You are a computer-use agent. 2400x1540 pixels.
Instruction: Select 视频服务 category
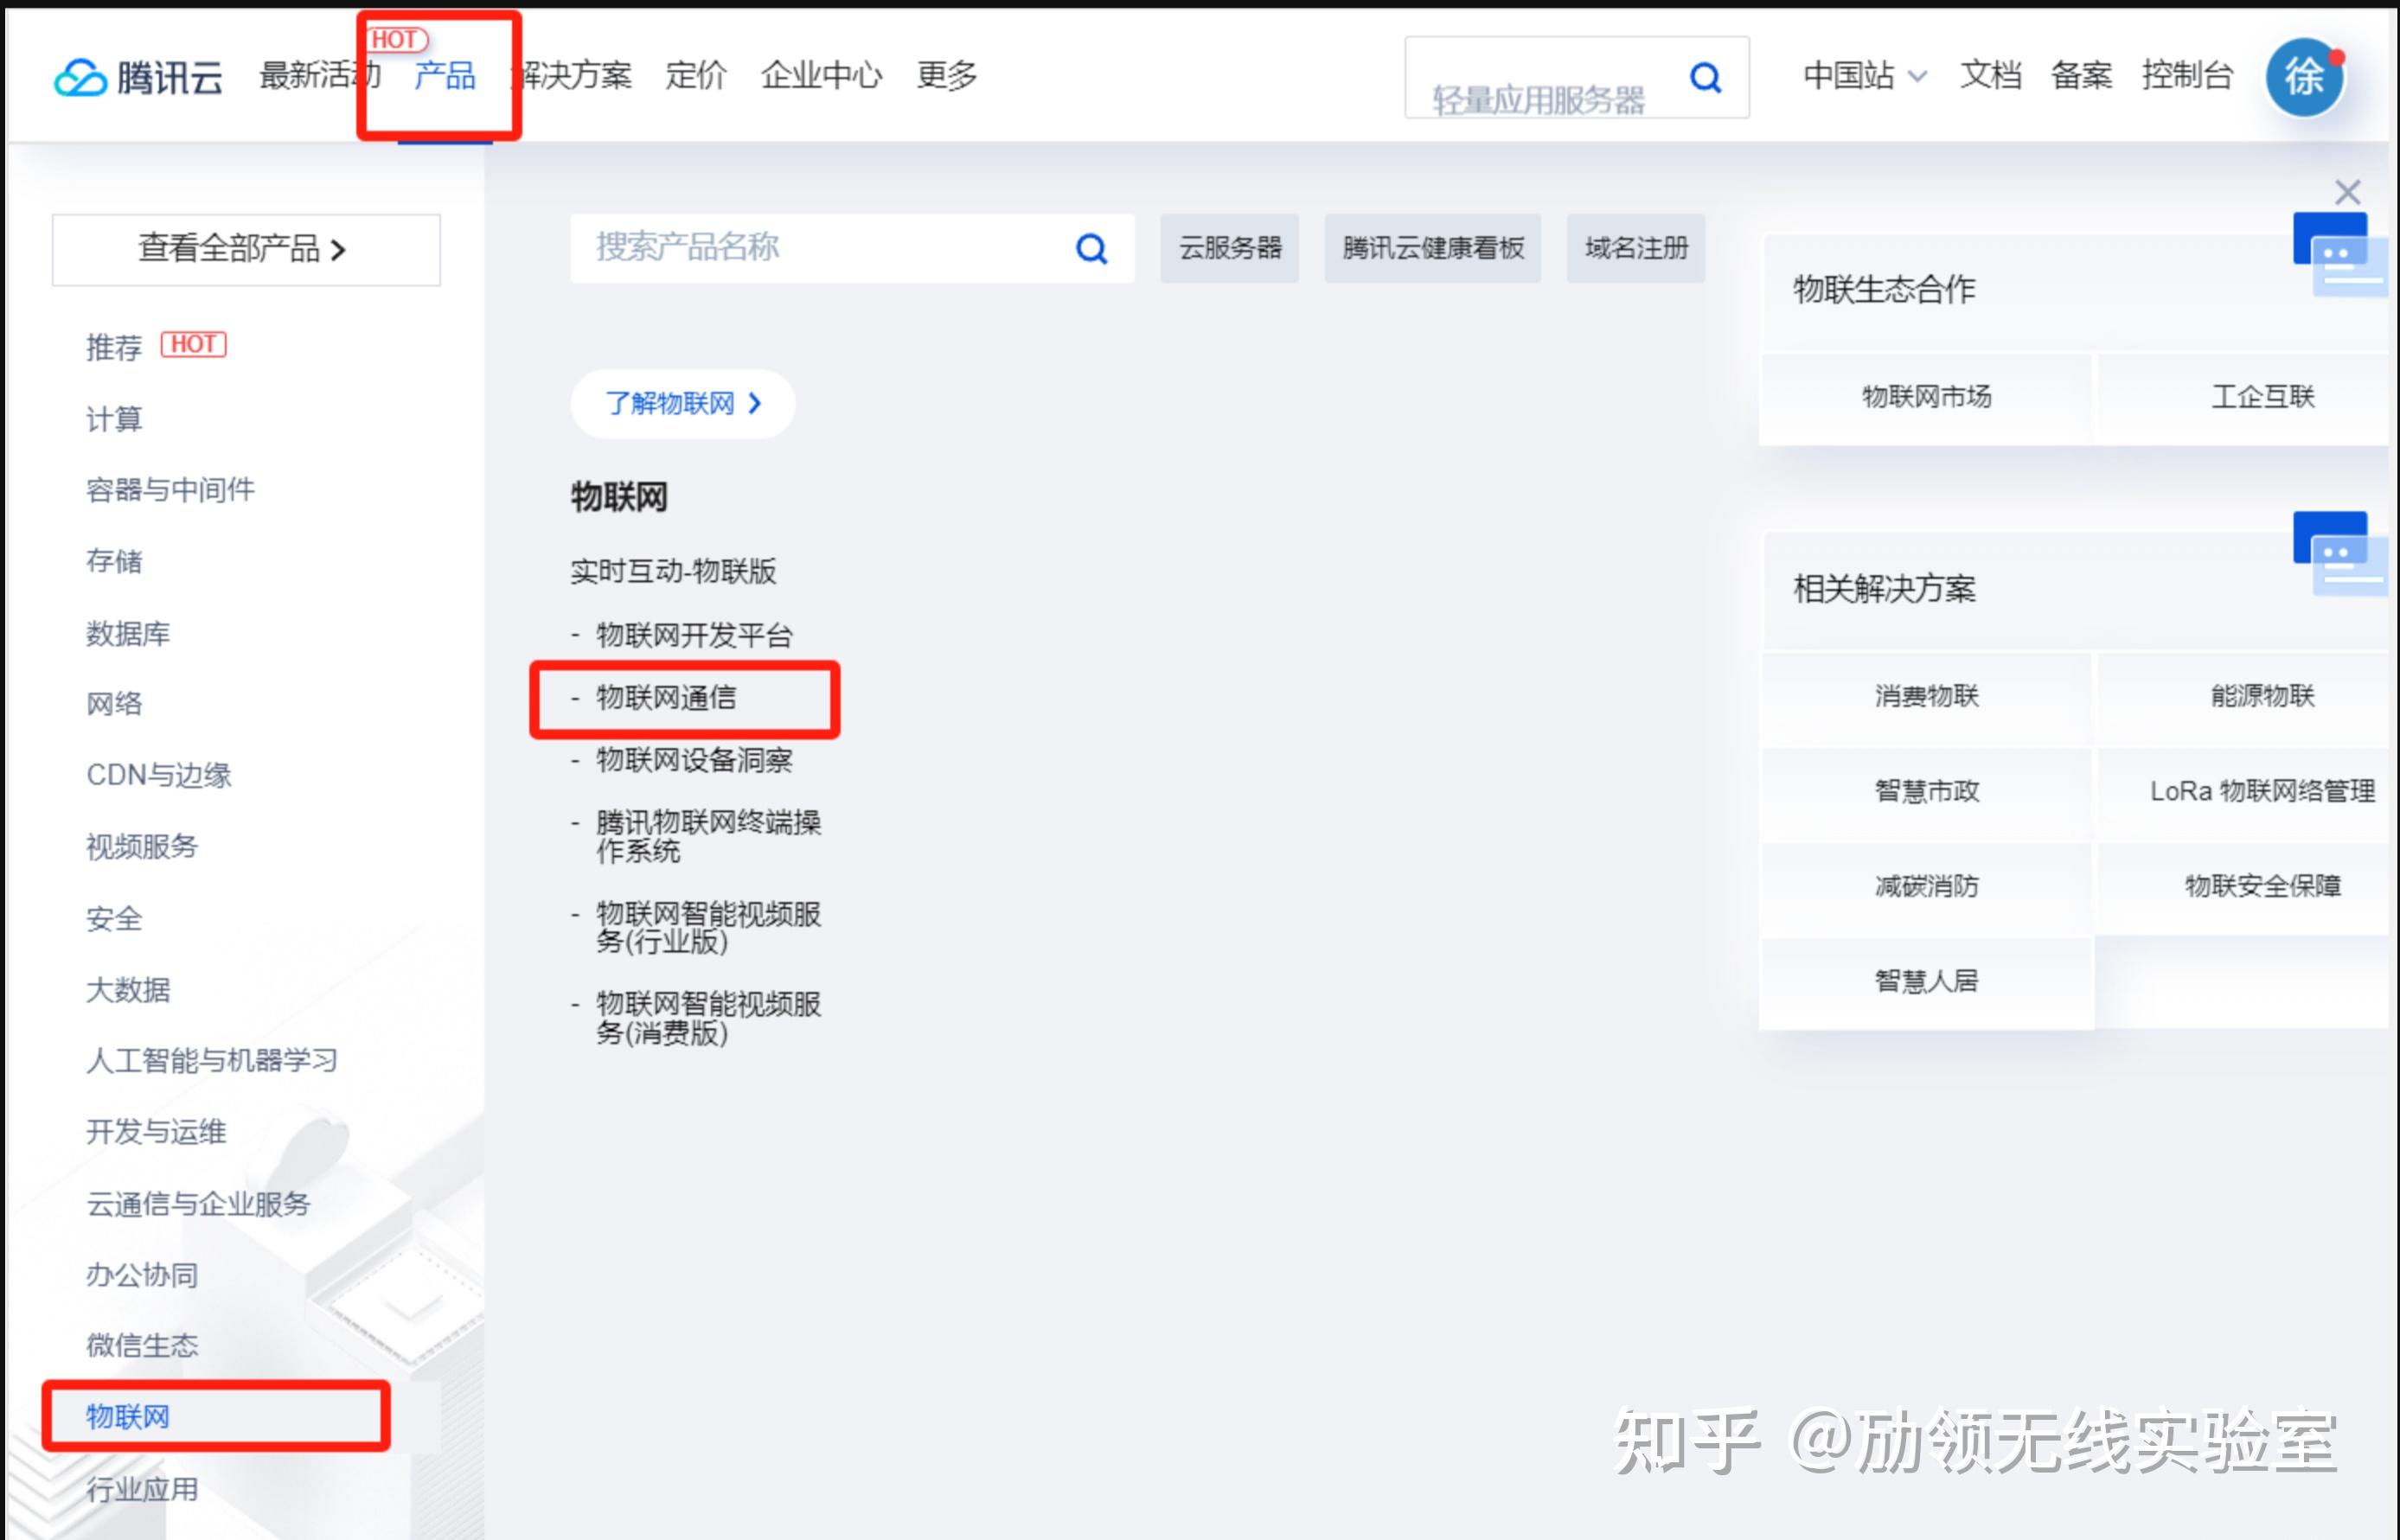click(x=142, y=847)
